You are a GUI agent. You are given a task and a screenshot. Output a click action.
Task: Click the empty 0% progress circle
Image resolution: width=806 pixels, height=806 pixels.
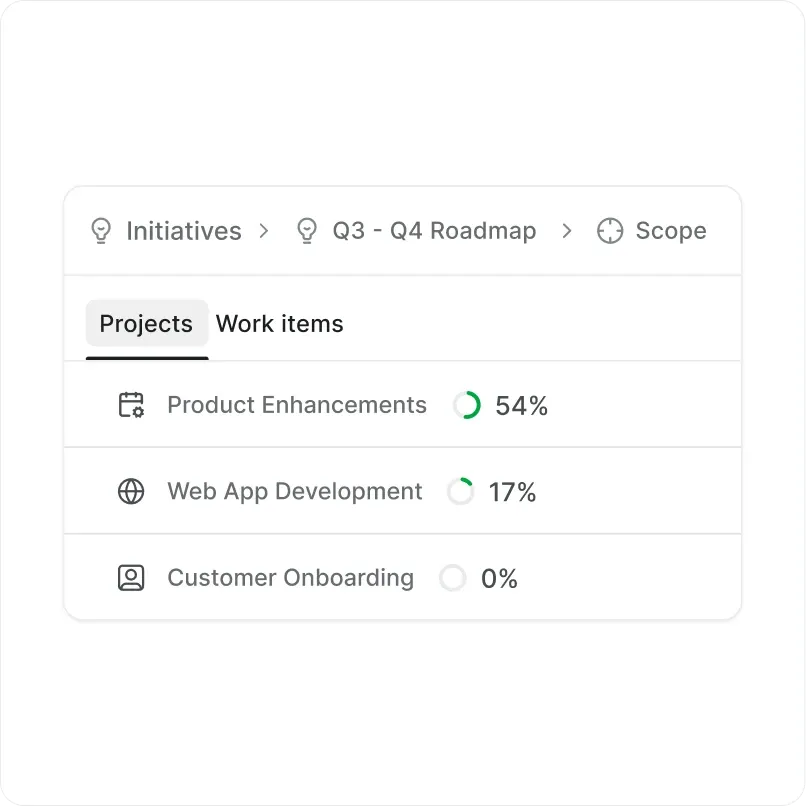tap(453, 578)
